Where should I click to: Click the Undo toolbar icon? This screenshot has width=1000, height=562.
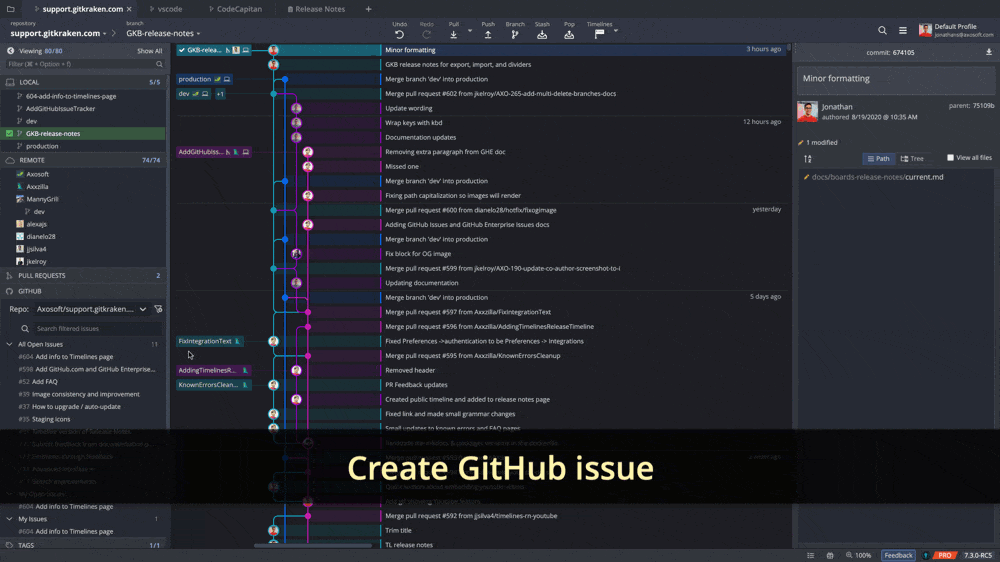[399, 34]
